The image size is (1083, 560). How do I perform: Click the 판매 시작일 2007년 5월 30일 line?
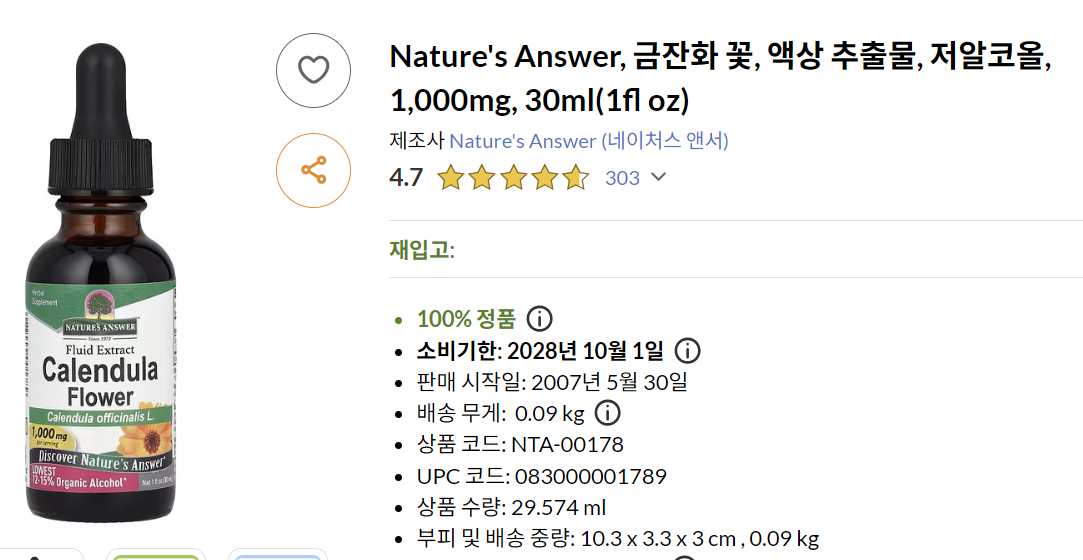(x=552, y=382)
